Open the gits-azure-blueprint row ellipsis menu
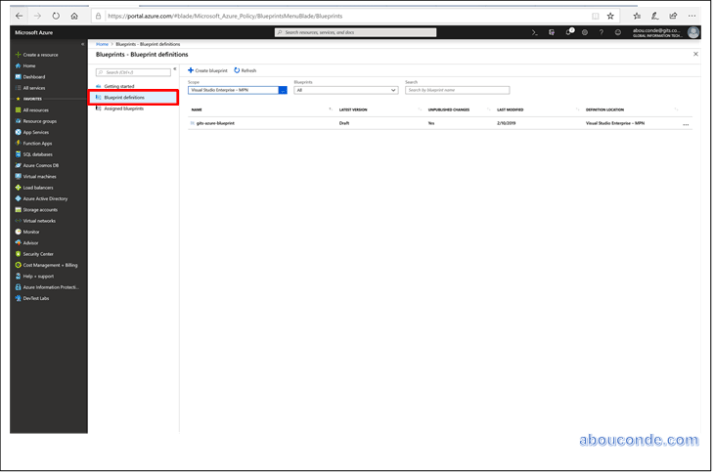This screenshot has height=472, width=714. 686,124
